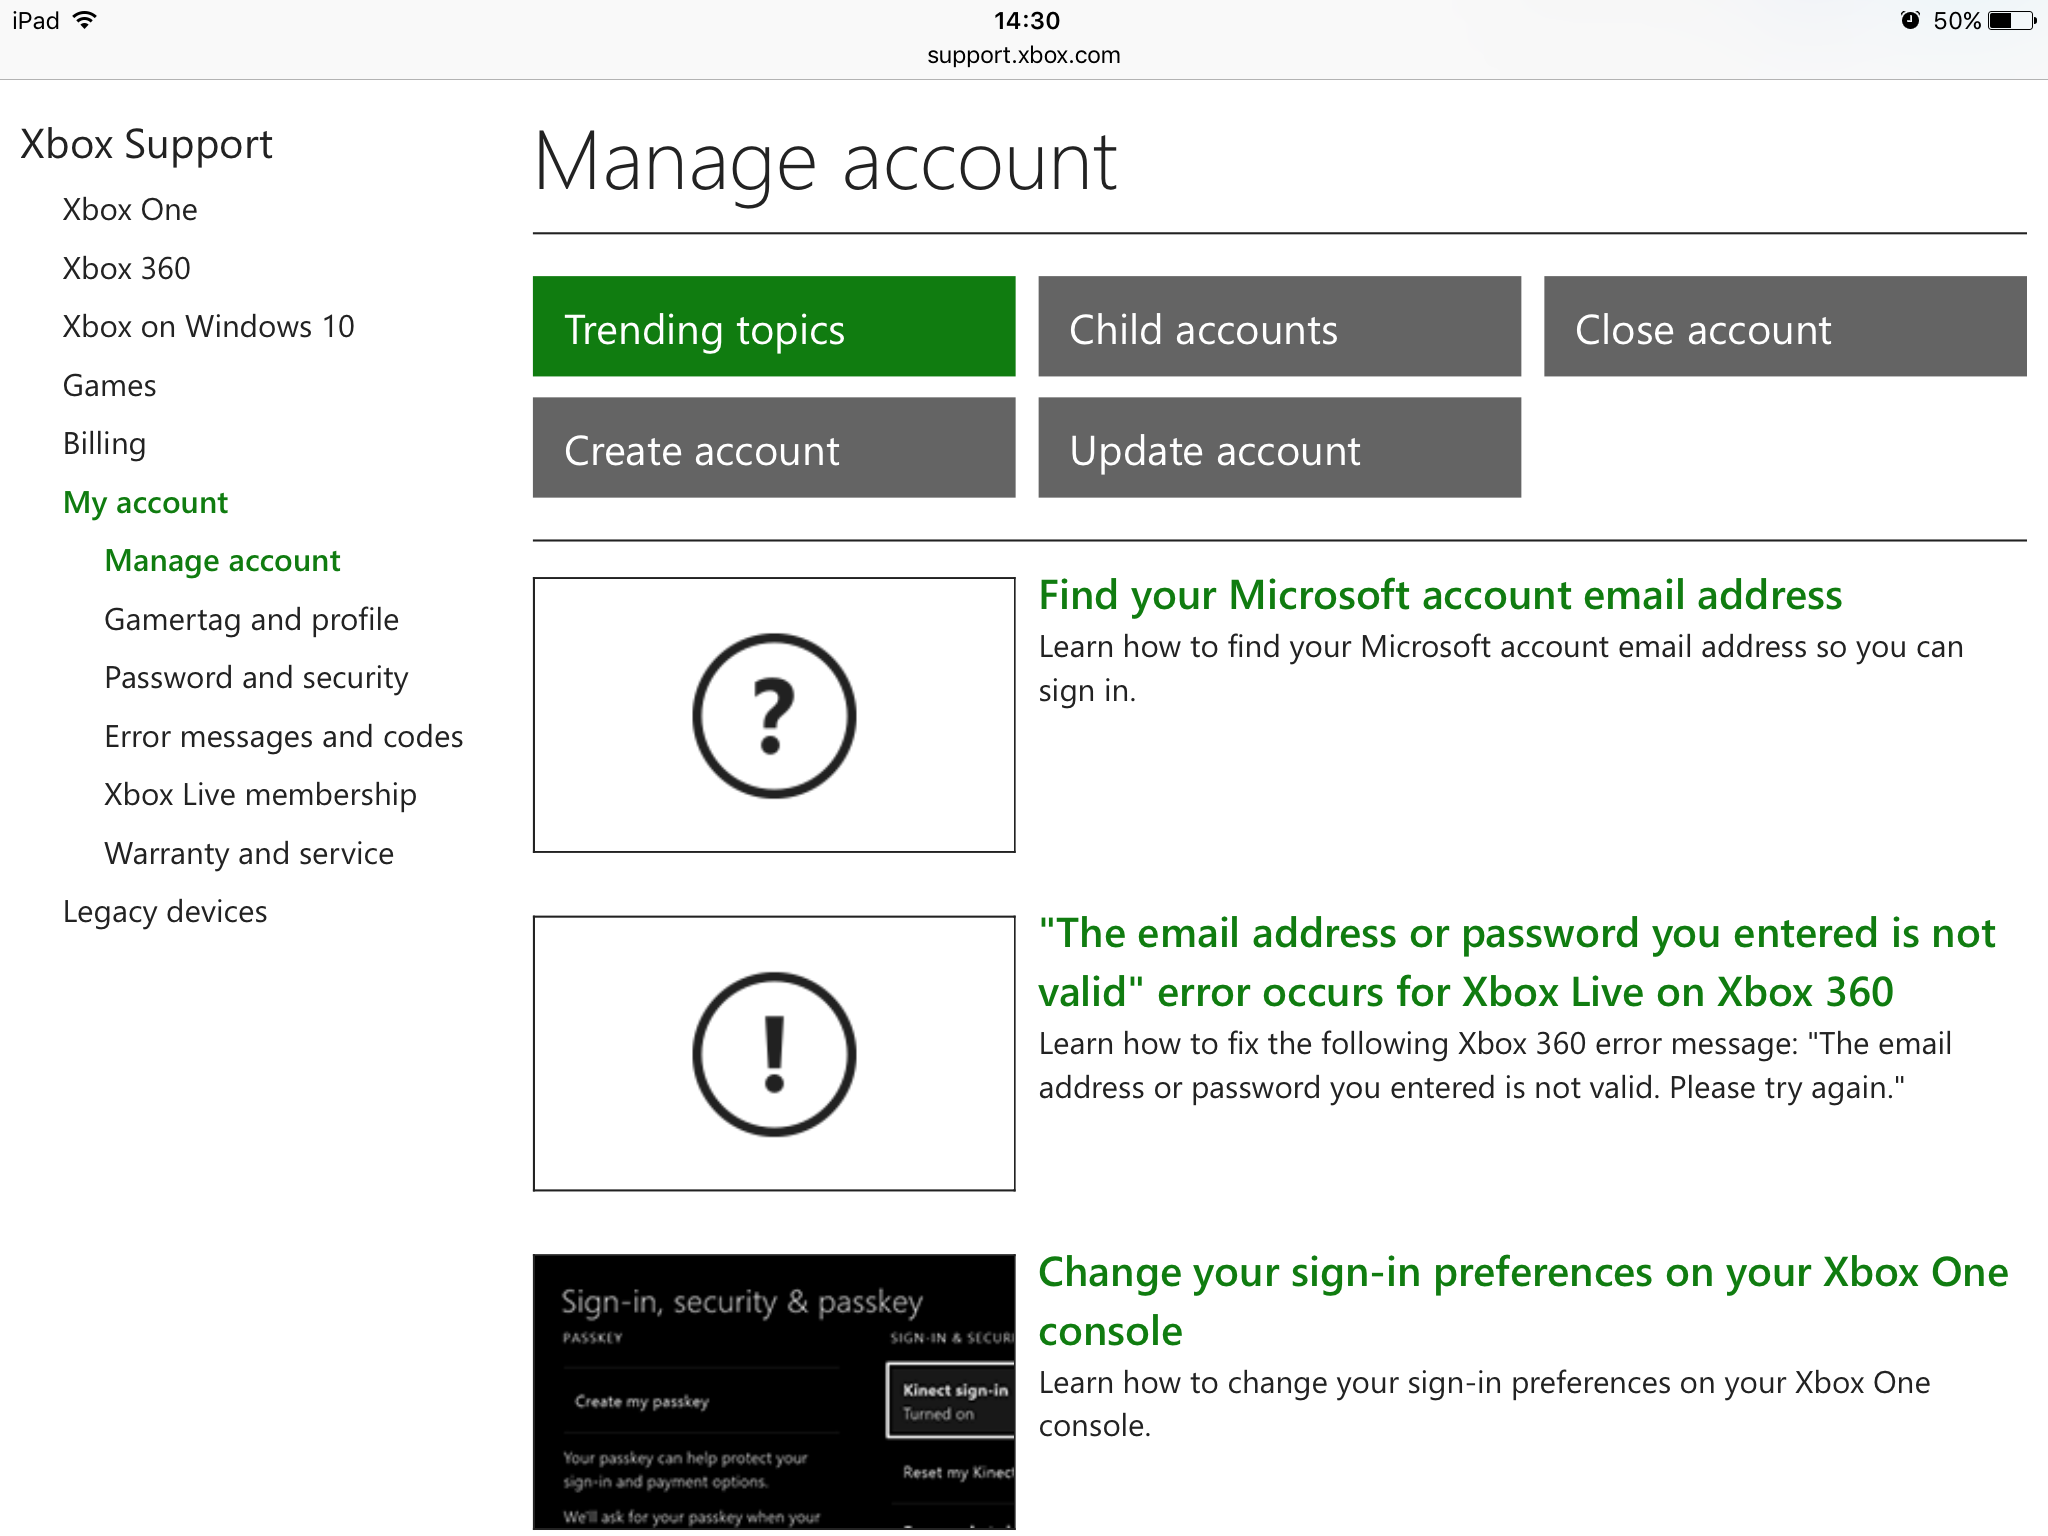Open 'Find your Microsoft account email address' article

[1440, 595]
